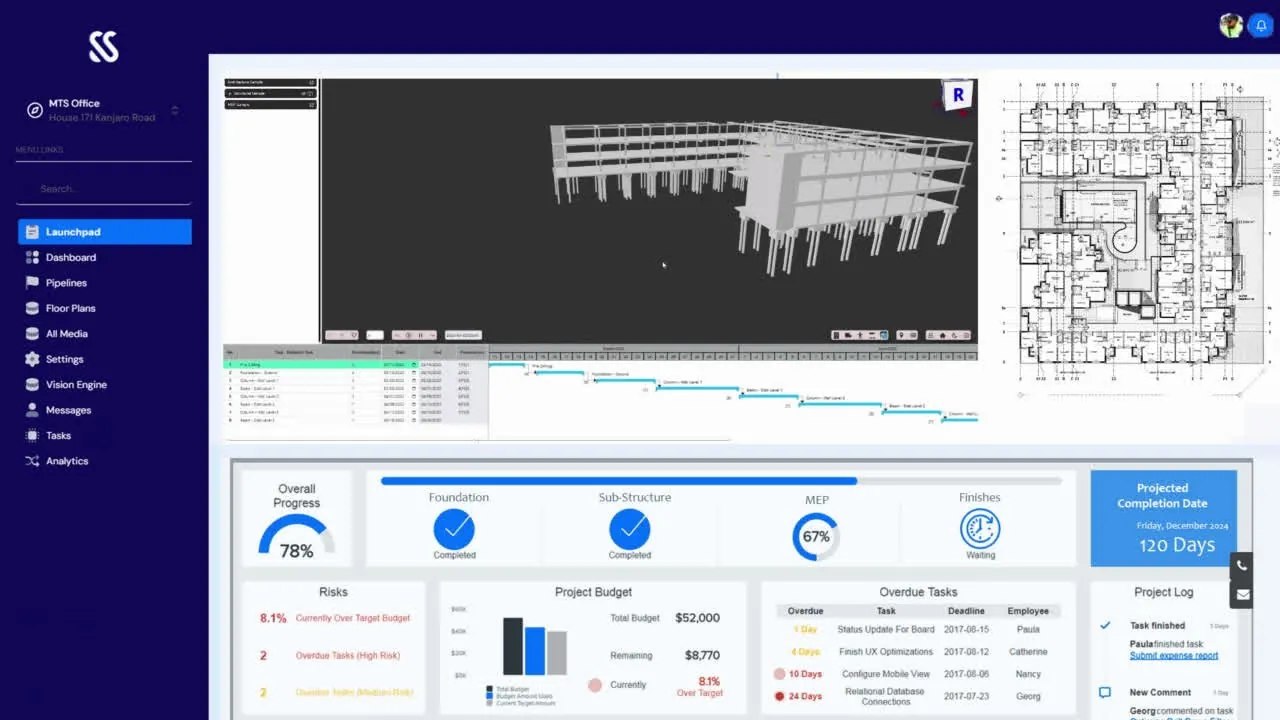This screenshot has width=1280, height=720.
Task: Click the Finish UX Optimizations task
Action: click(886, 652)
